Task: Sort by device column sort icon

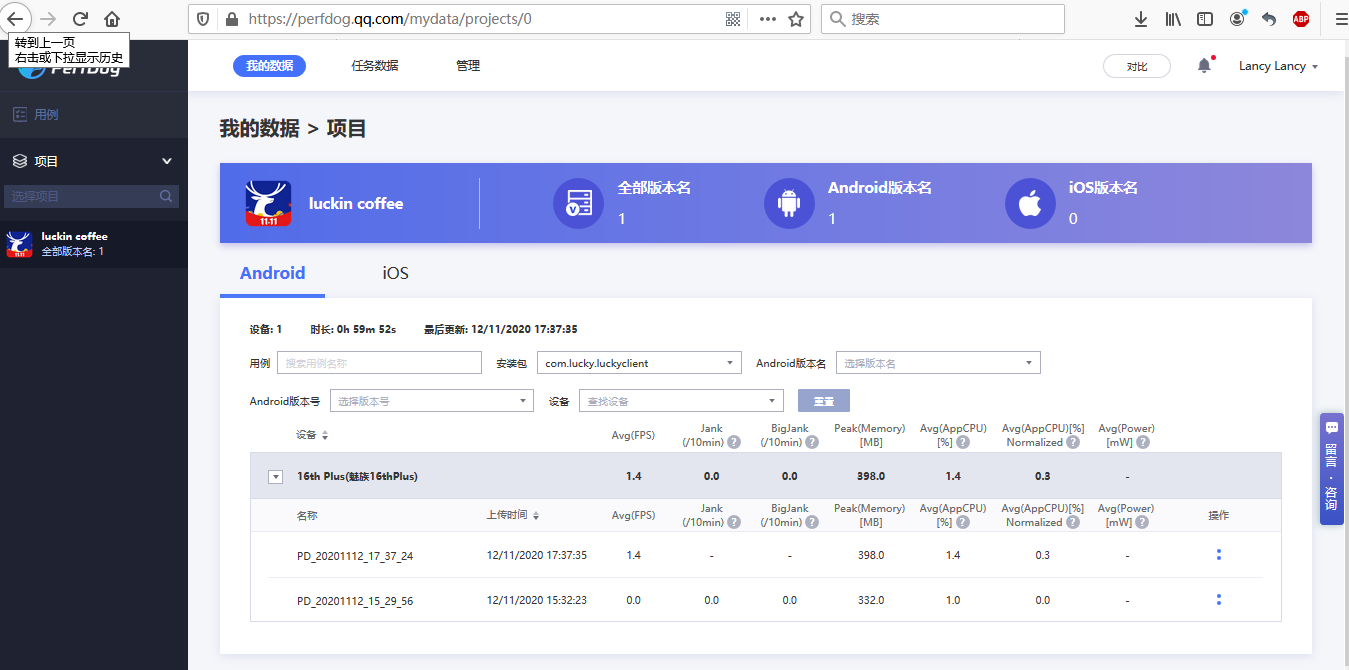Action: [324, 435]
